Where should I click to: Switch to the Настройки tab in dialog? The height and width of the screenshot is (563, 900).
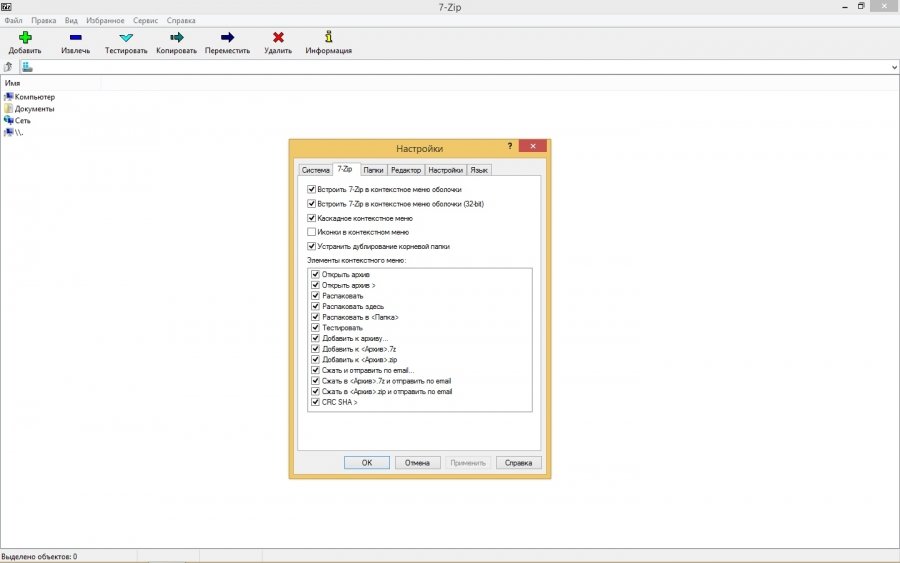click(x=445, y=170)
